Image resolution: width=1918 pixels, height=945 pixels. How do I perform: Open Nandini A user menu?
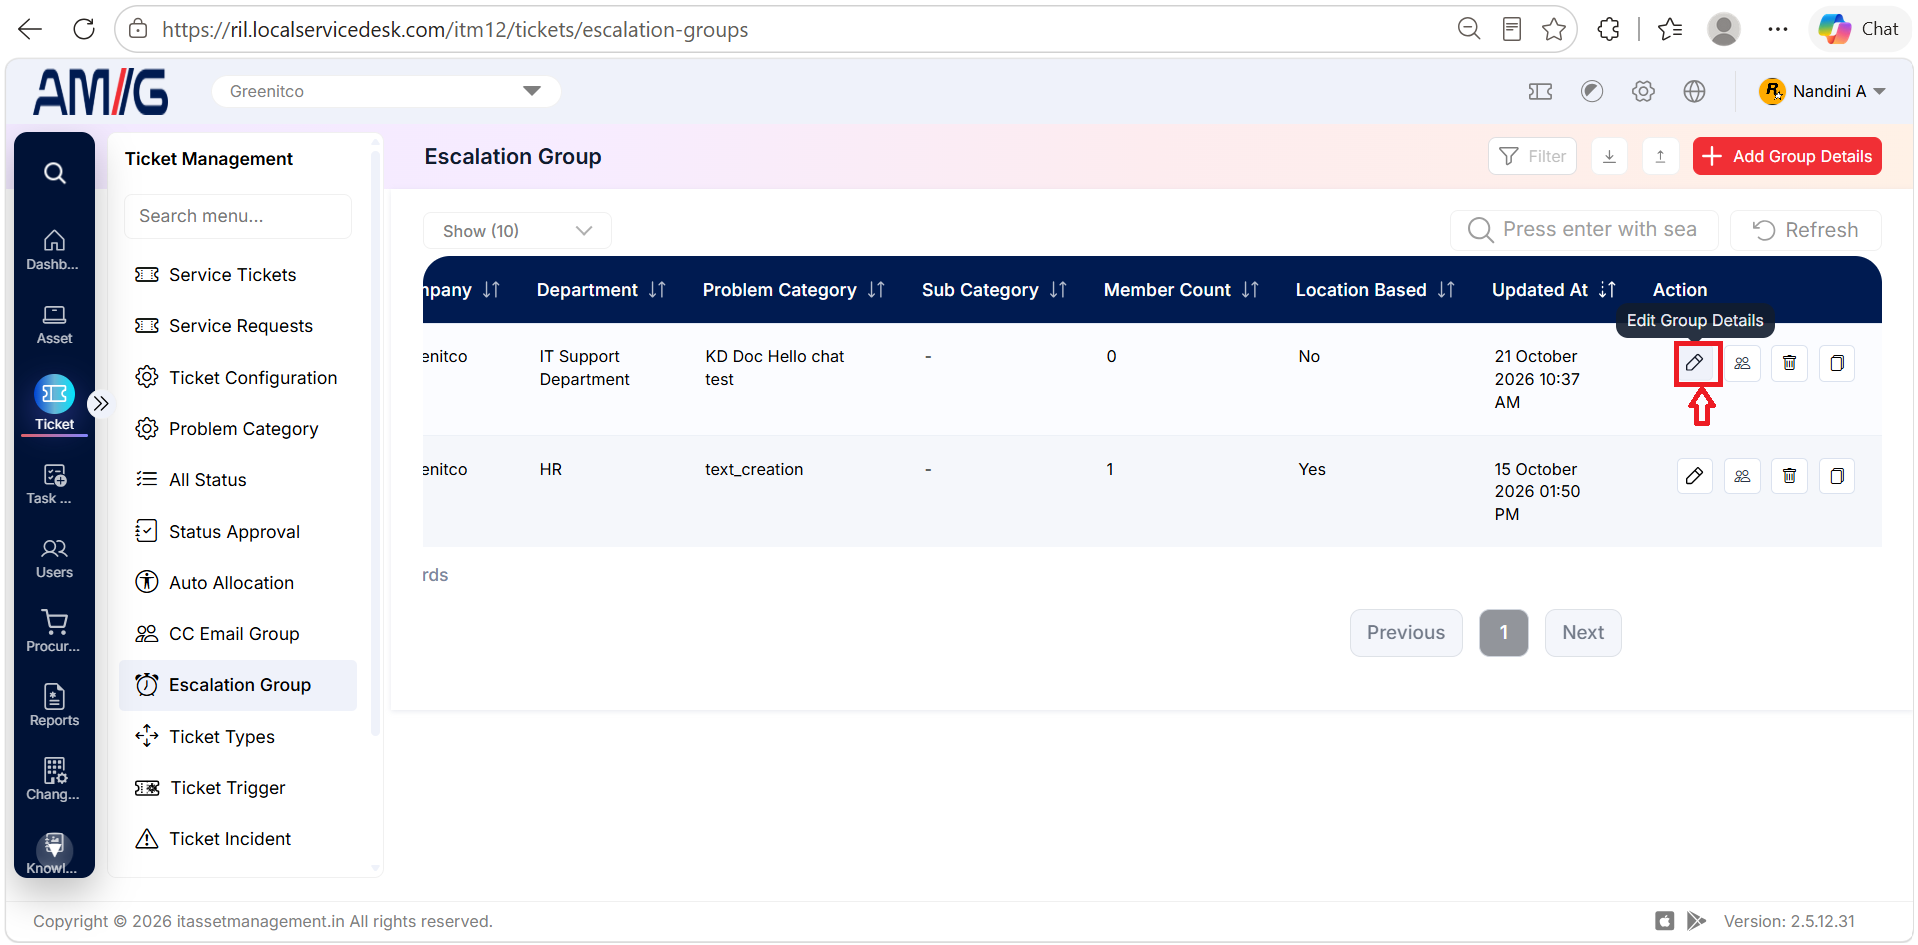(x=1822, y=91)
